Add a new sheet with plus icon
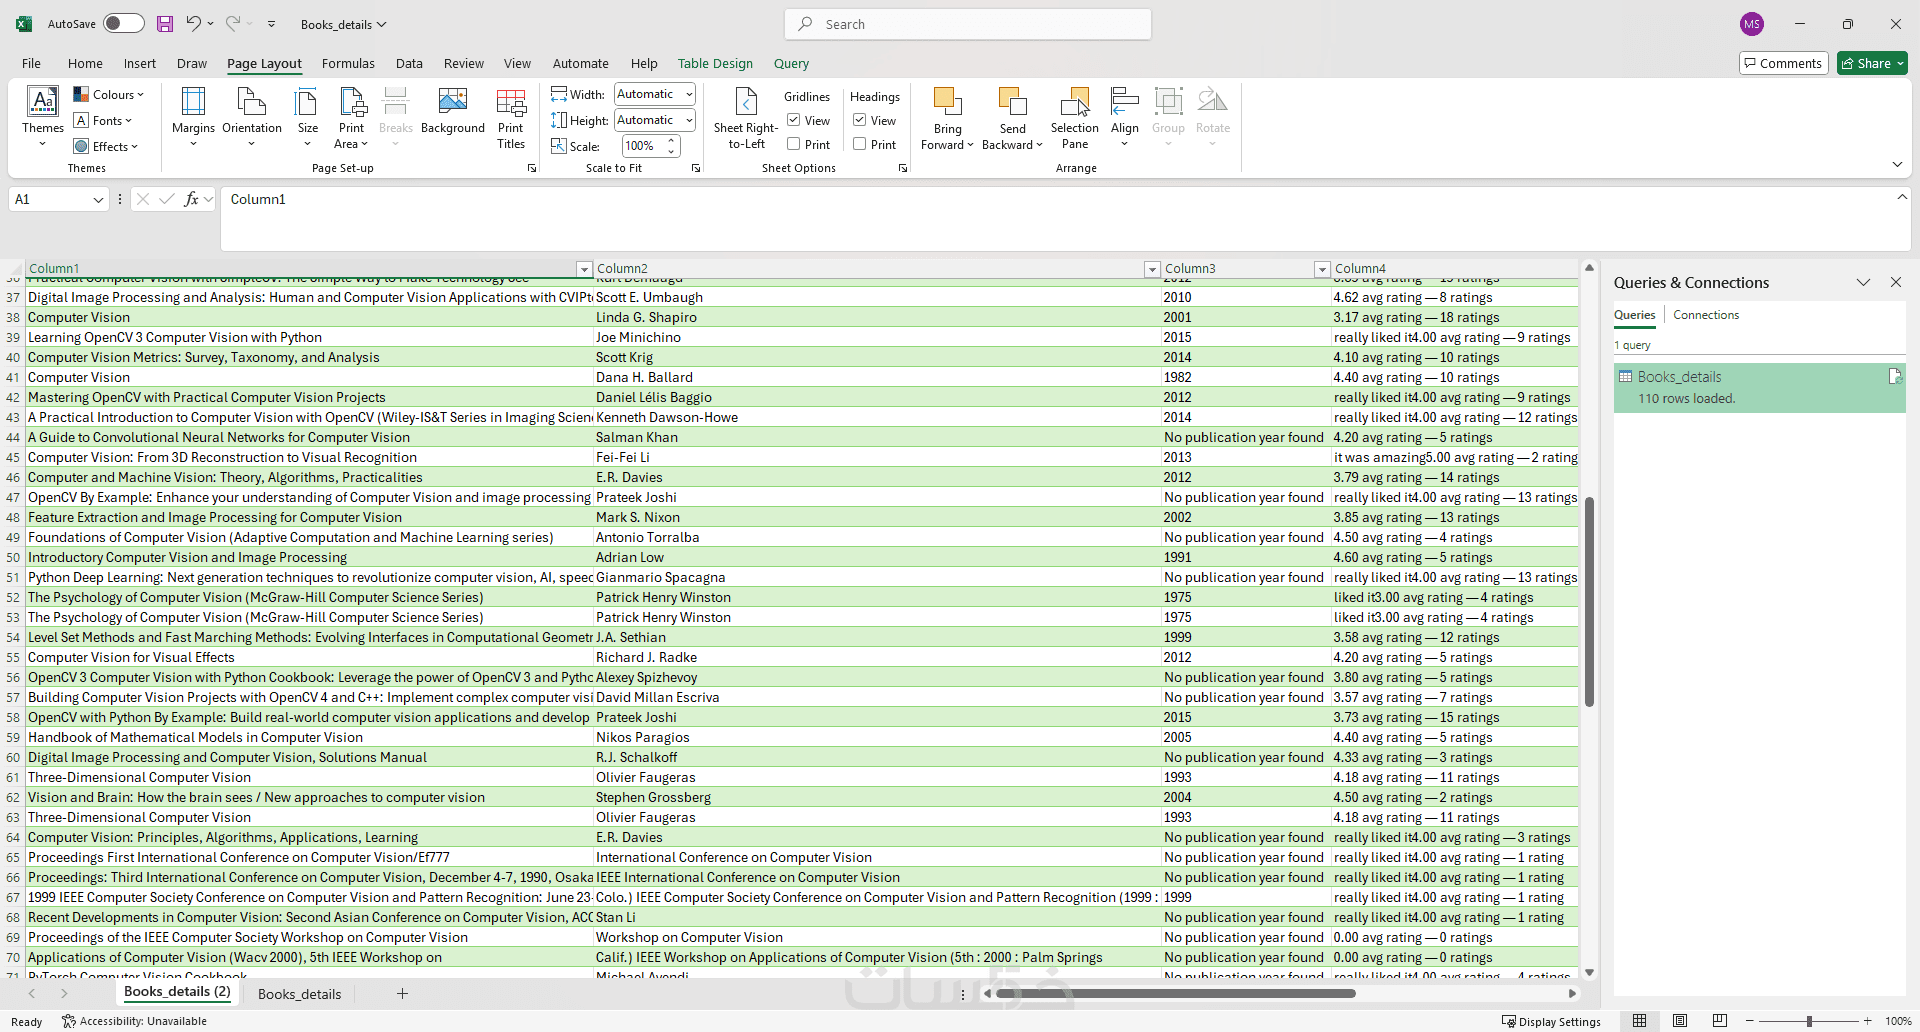1920x1032 pixels. click(402, 993)
